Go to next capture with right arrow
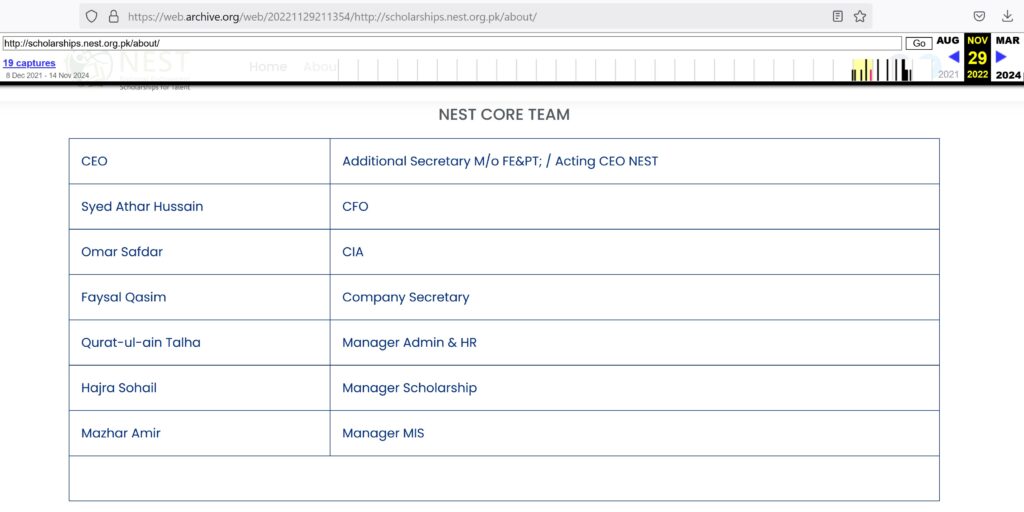The width and height of the screenshot is (1024, 512). pyautogui.click(x=1001, y=57)
